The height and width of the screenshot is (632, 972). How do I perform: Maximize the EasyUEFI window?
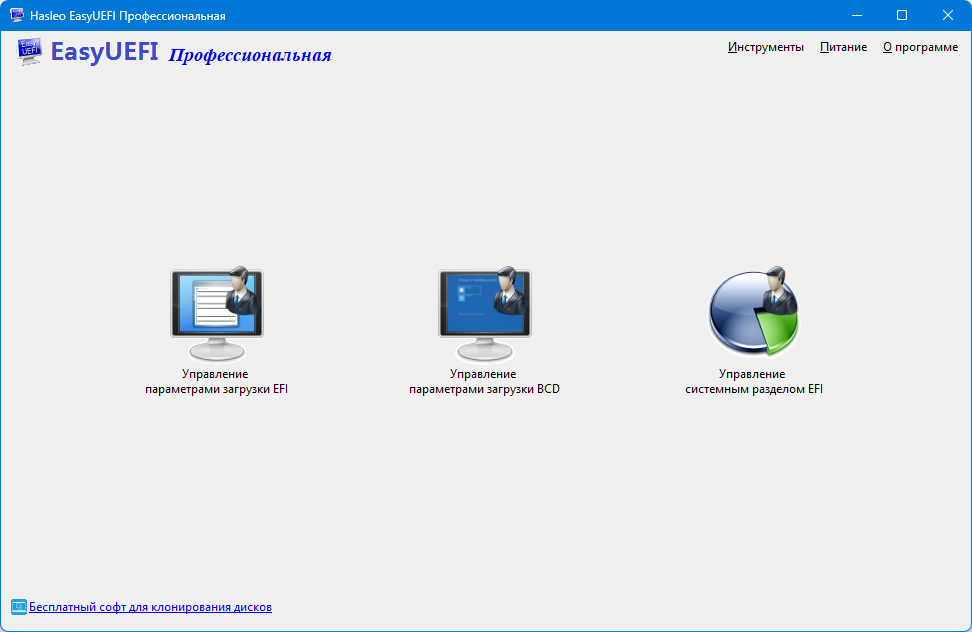902,15
